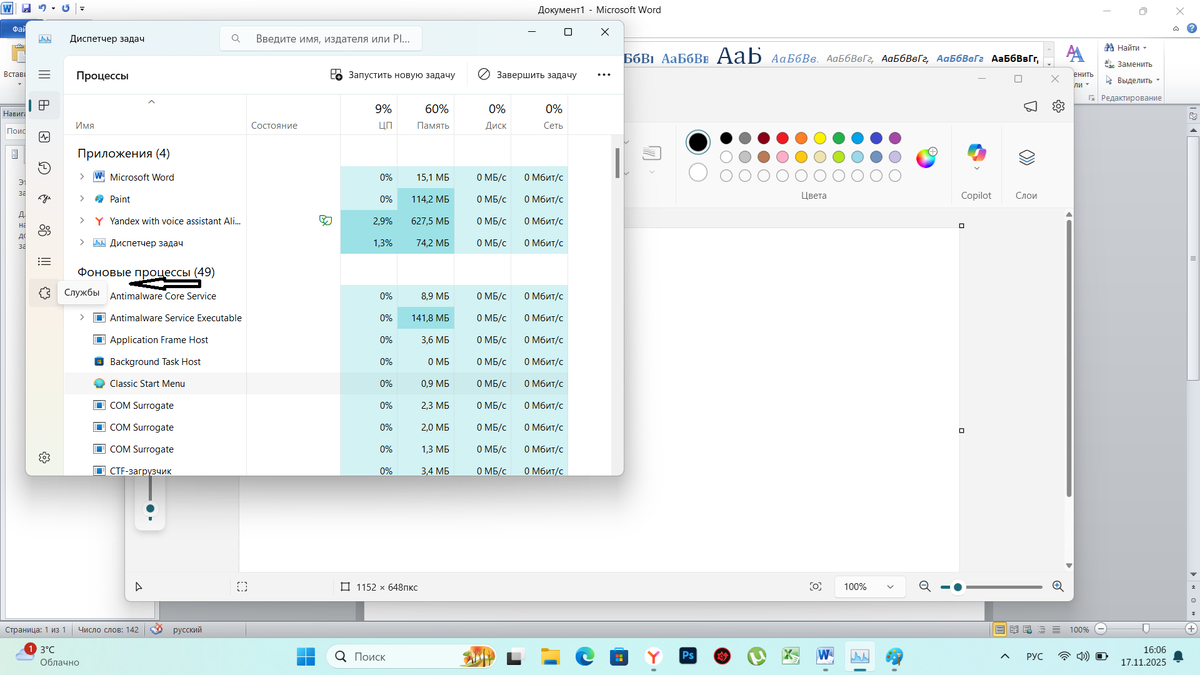Click Запустить новую задачу button

[x=392, y=75]
